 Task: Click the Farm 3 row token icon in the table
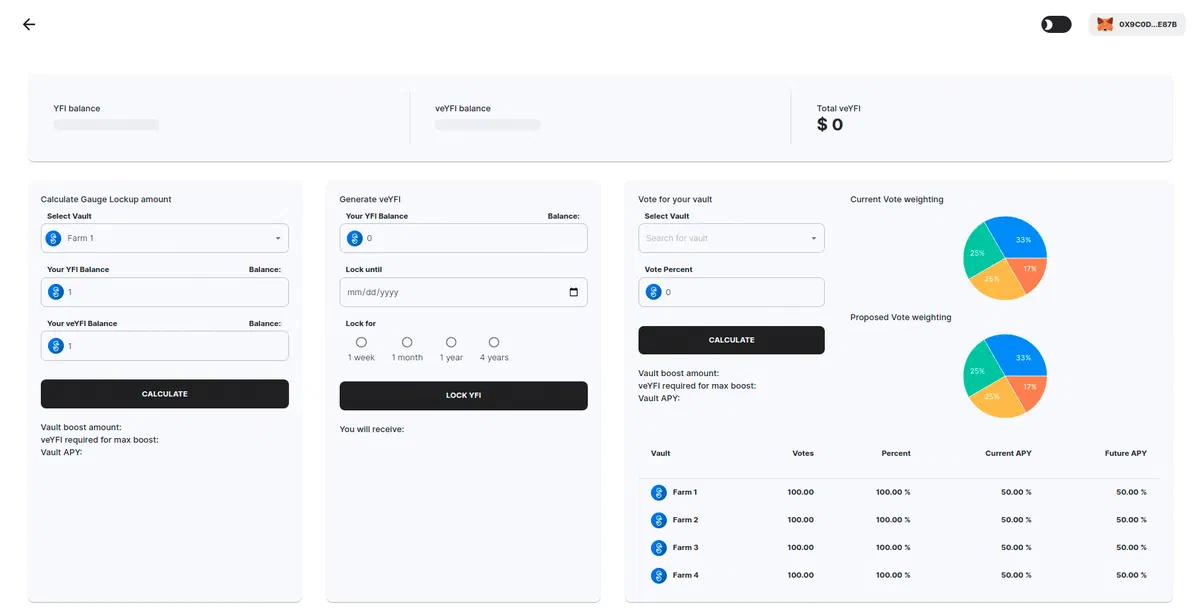click(659, 548)
